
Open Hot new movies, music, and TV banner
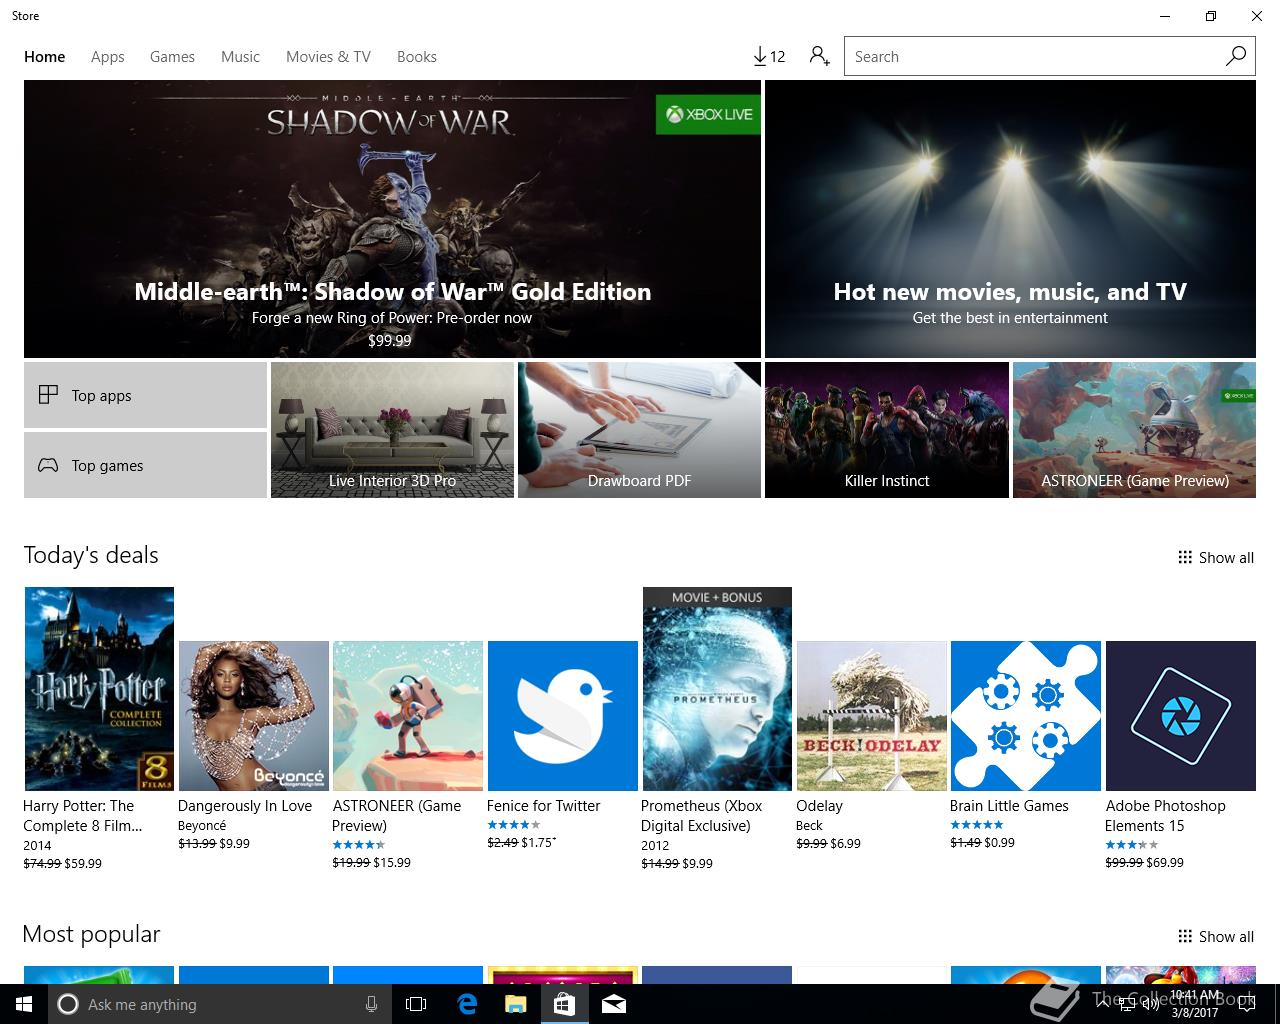pyautogui.click(x=1010, y=219)
